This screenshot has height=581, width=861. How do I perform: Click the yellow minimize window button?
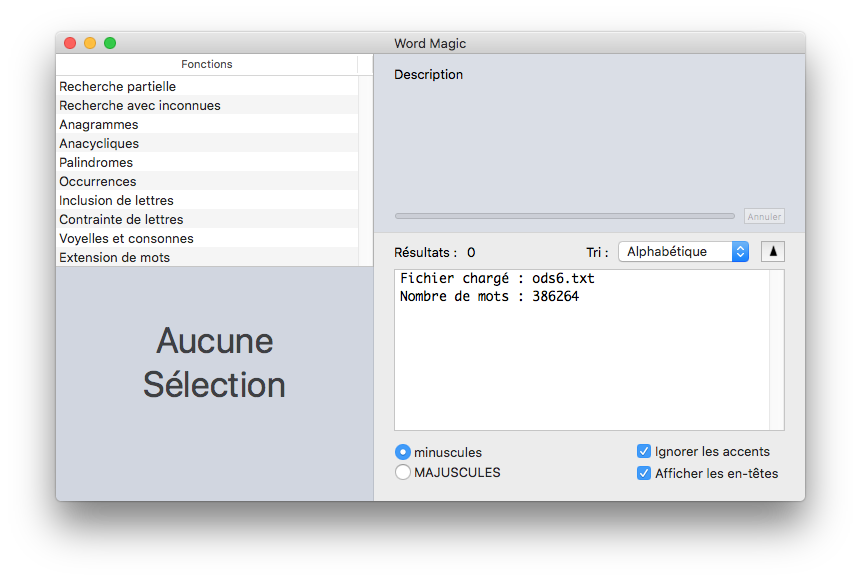point(90,43)
